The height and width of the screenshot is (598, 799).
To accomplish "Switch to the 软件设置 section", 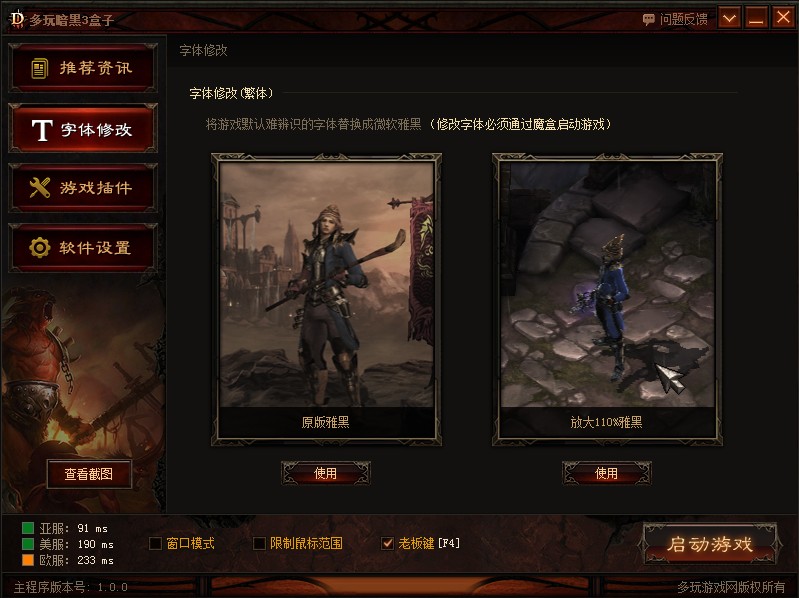I will point(83,248).
